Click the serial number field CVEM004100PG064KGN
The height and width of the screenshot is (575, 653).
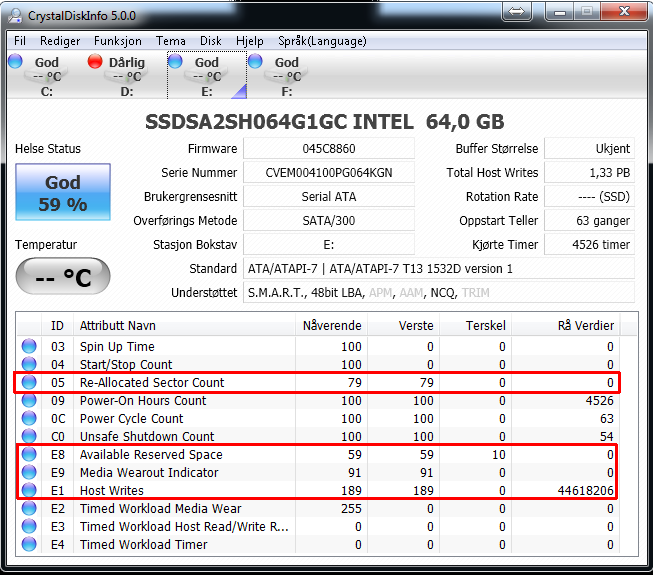click(x=329, y=172)
